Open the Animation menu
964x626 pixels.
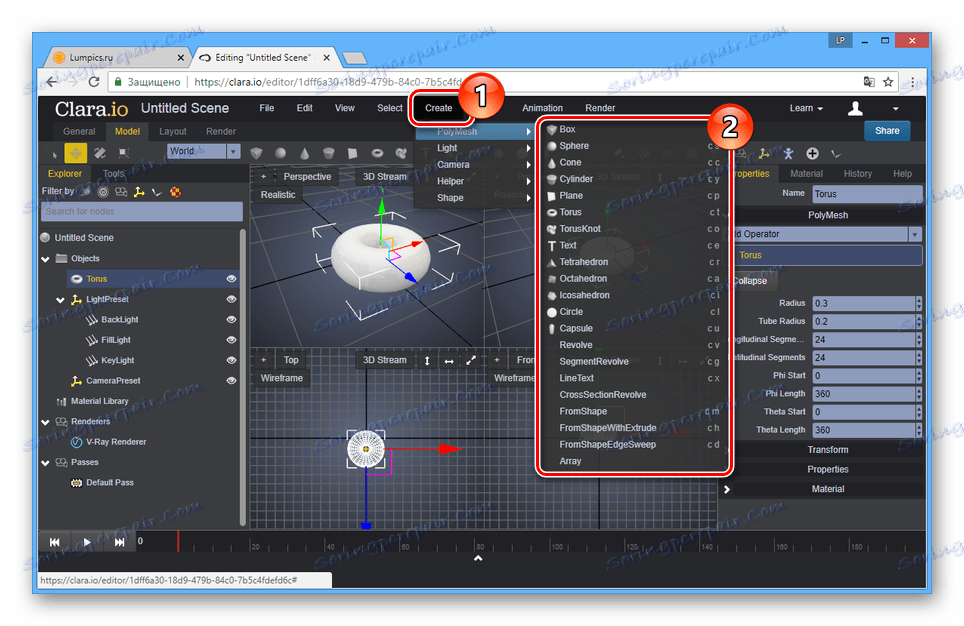[542, 108]
